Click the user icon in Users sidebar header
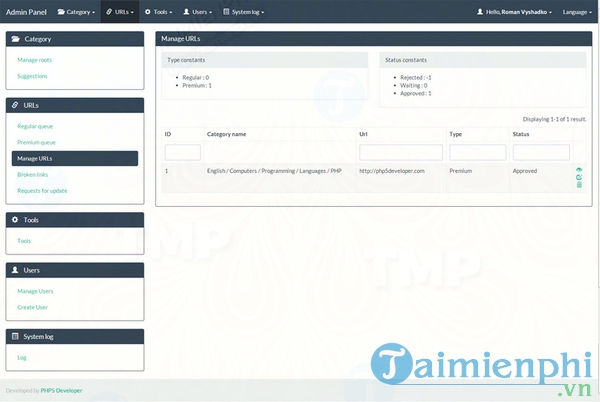This screenshot has width=600, height=402. pyautogui.click(x=15, y=270)
